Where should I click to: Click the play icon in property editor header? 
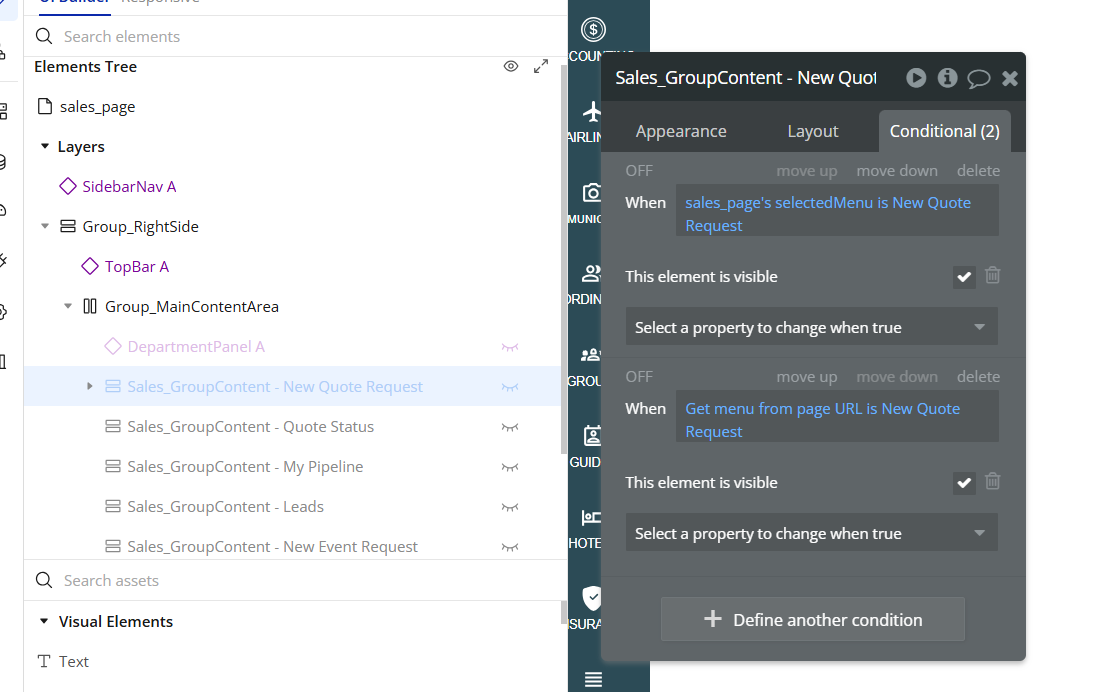point(916,78)
